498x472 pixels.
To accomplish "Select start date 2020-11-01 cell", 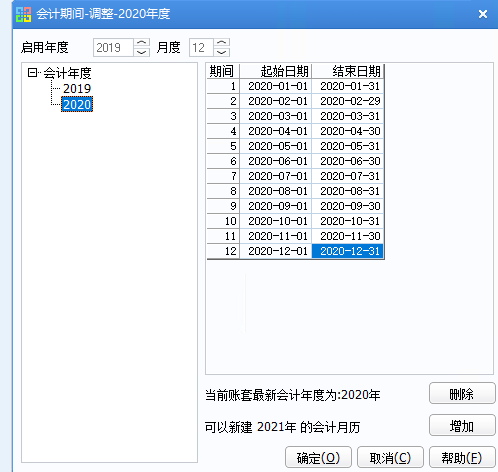I will pyautogui.click(x=276, y=236).
